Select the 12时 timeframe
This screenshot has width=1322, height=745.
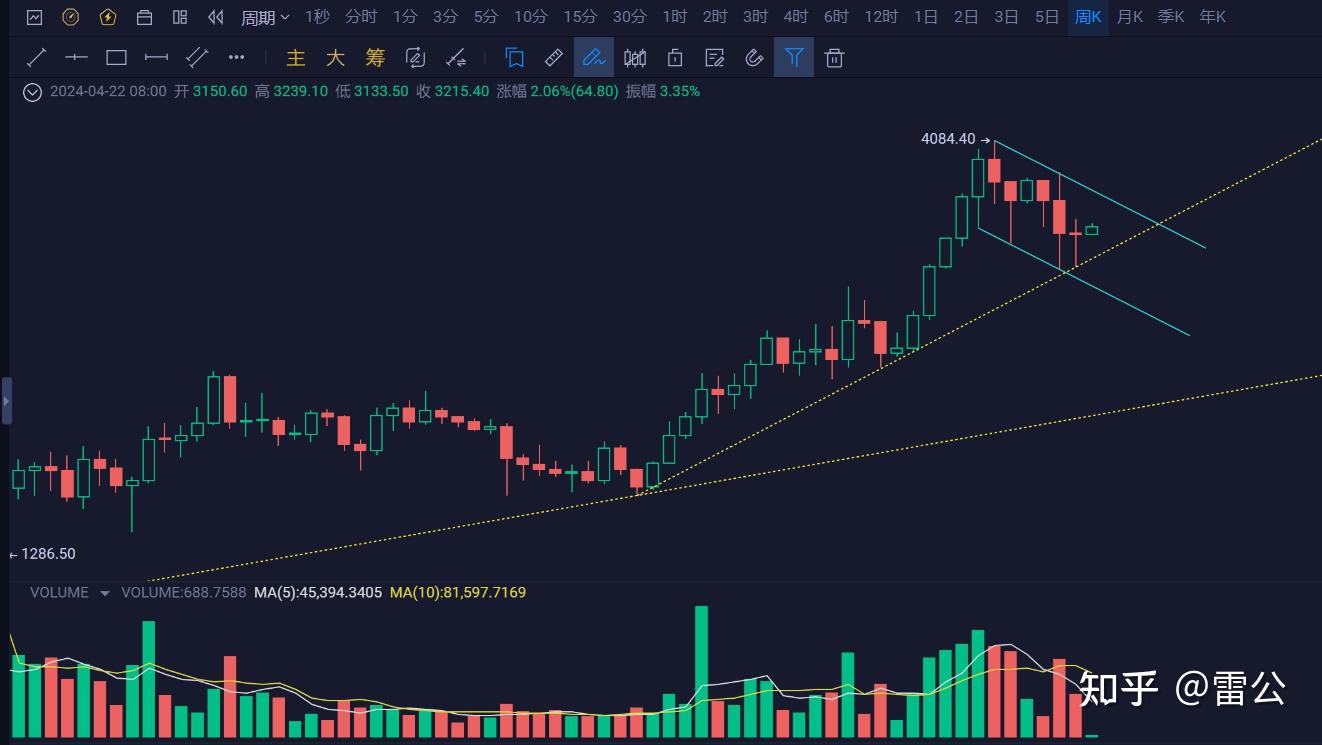881,17
